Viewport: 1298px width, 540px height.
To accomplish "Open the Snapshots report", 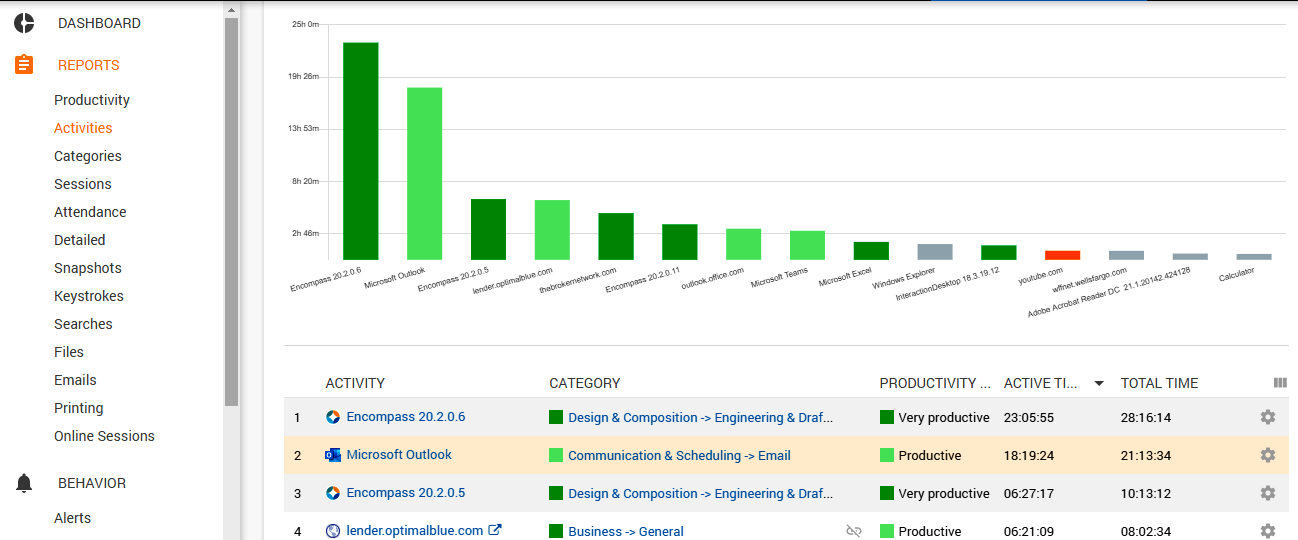I will pos(88,268).
